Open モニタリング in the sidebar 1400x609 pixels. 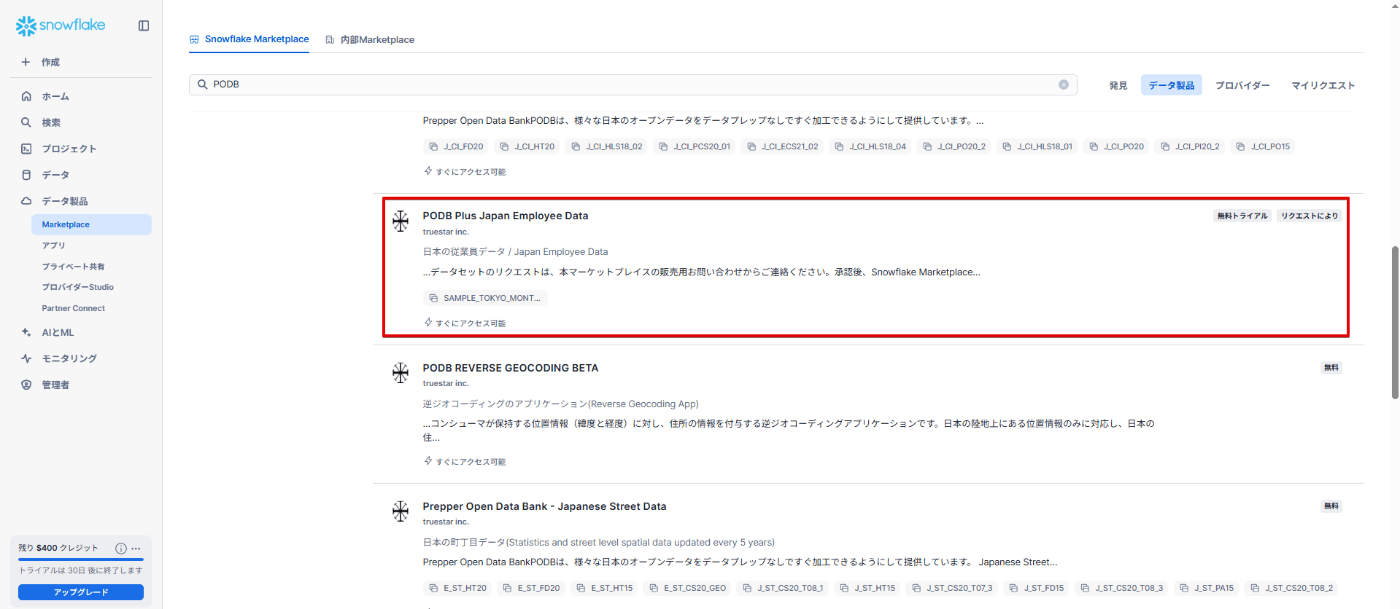68,359
